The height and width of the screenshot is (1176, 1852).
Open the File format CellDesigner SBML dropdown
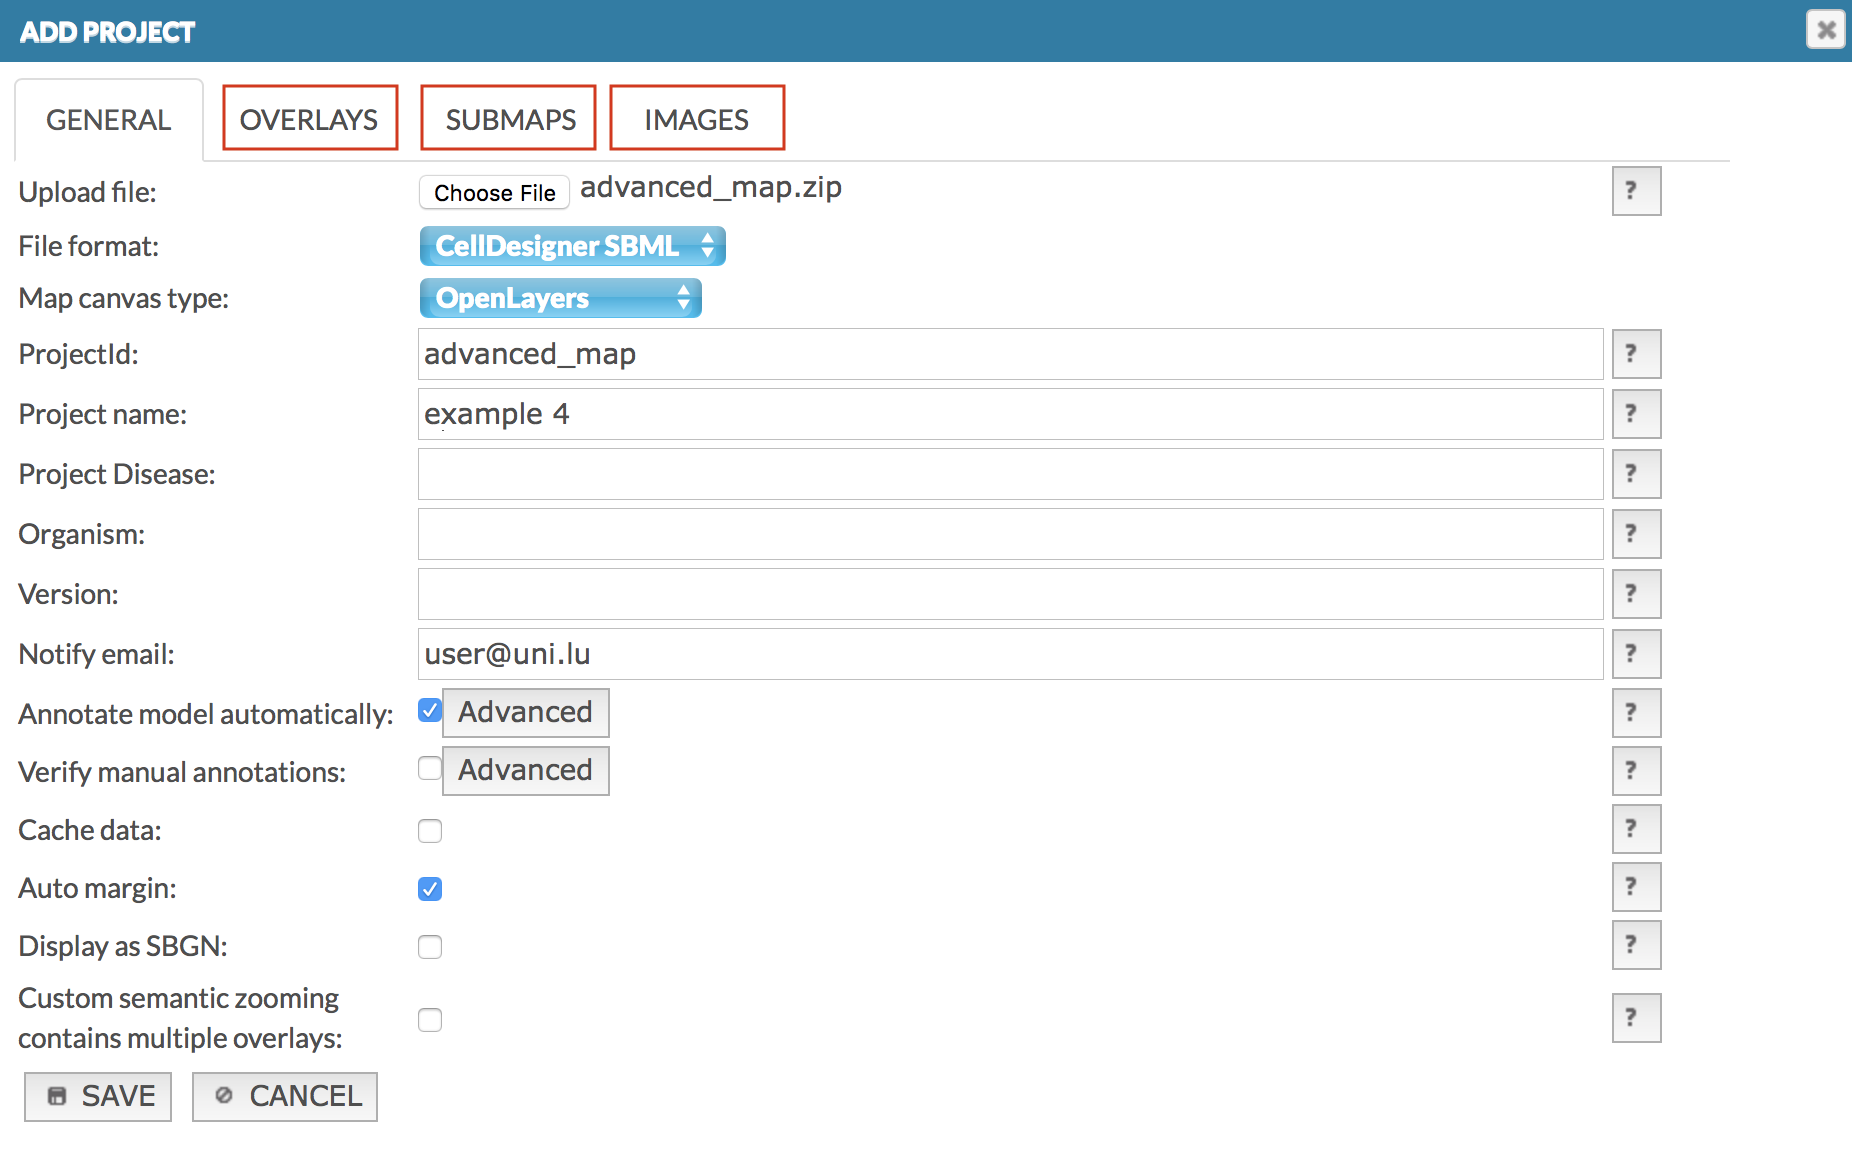coord(572,246)
